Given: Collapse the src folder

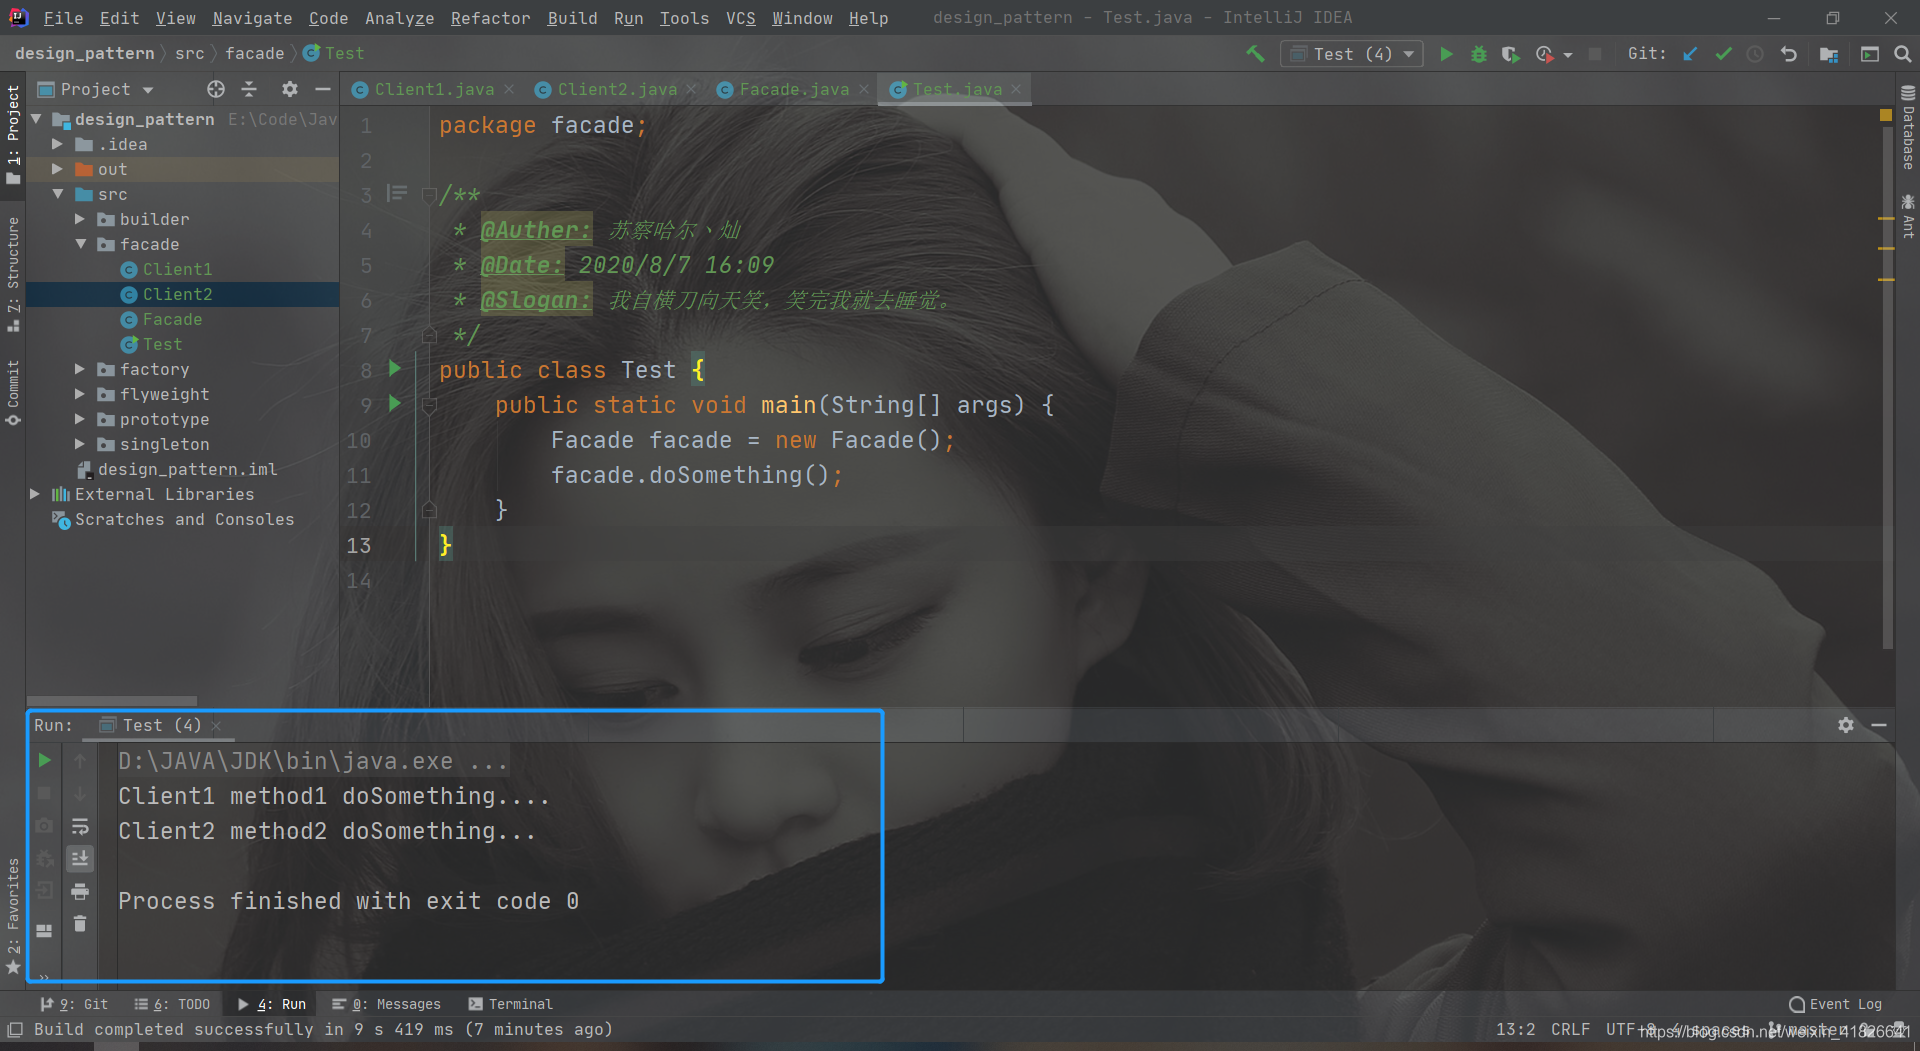Looking at the screenshot, I should coord(58,194).
